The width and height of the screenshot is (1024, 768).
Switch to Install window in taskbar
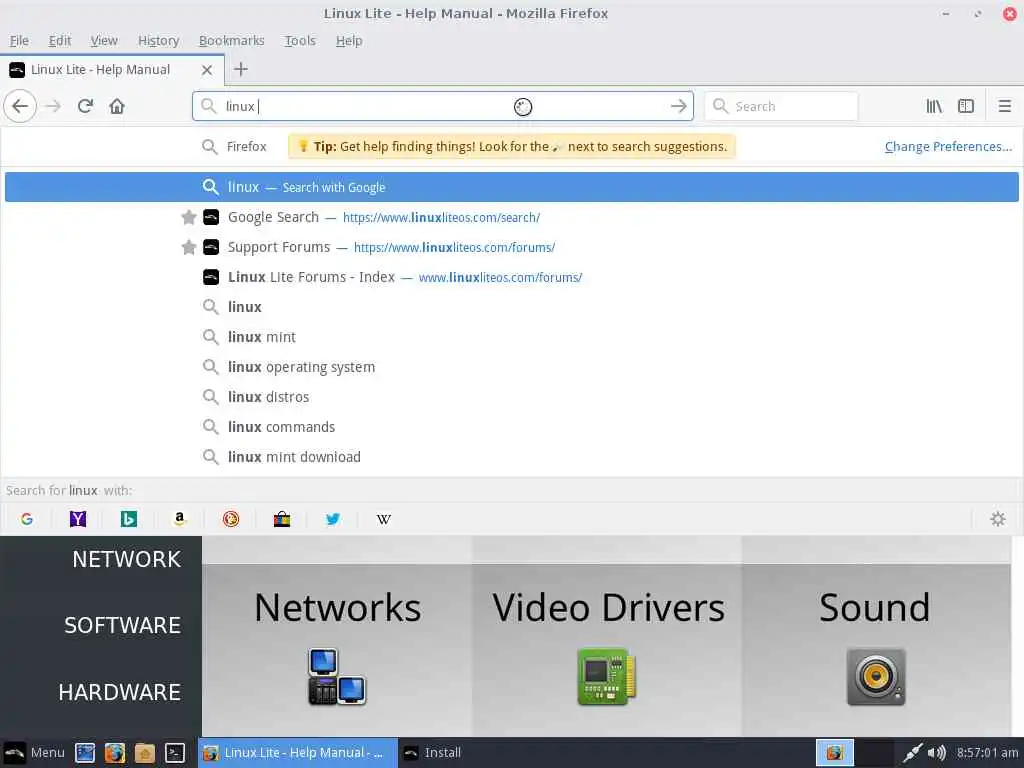click(x=432, y=752)
